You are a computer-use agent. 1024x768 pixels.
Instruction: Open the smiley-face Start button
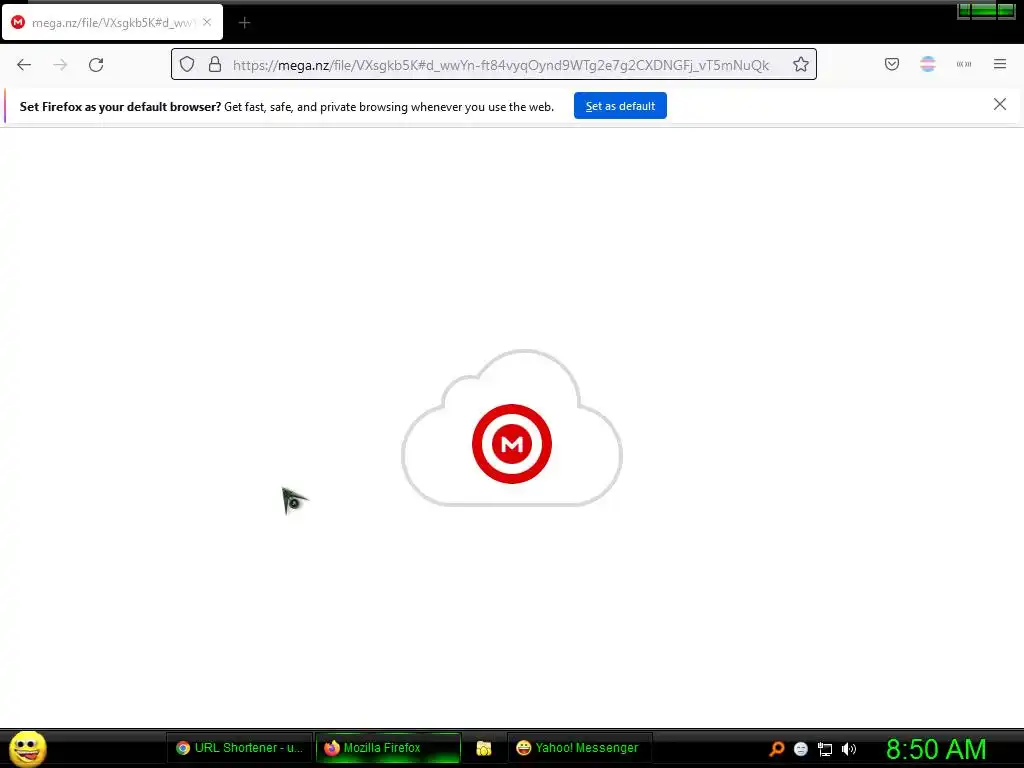point(28,748)
